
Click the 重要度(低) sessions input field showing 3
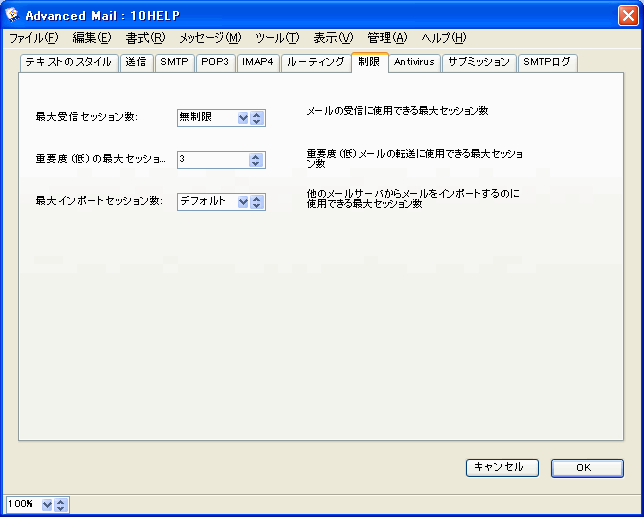click(x=212, y=159)
